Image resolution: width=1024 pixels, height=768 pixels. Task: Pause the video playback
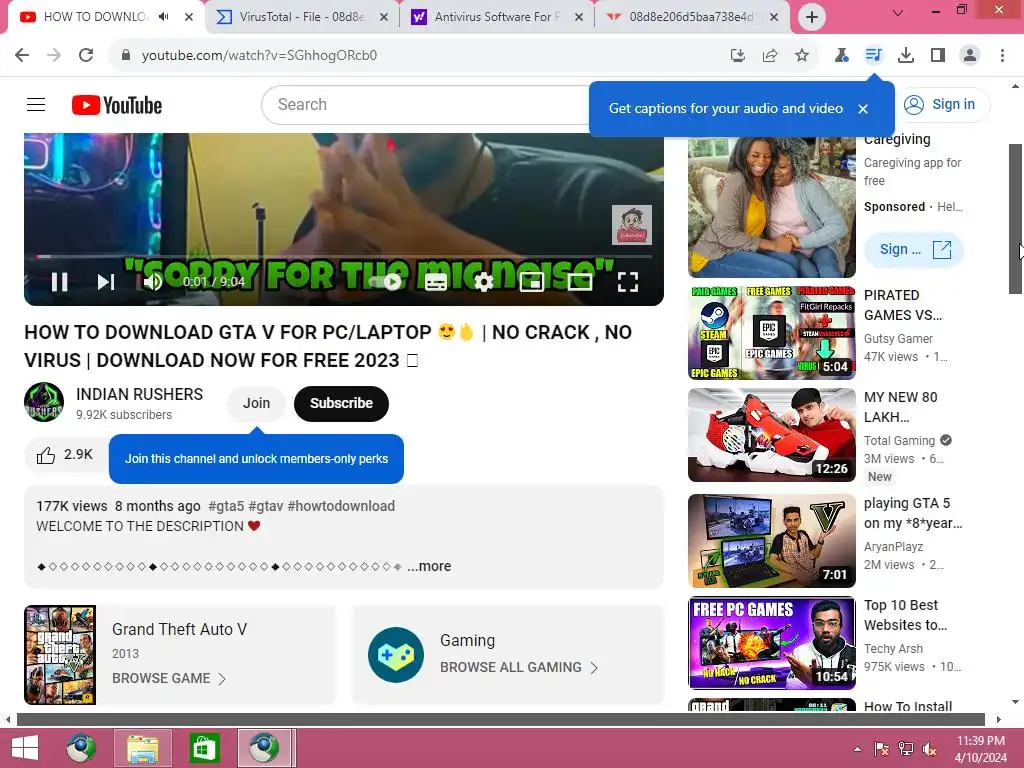[59, 282]
